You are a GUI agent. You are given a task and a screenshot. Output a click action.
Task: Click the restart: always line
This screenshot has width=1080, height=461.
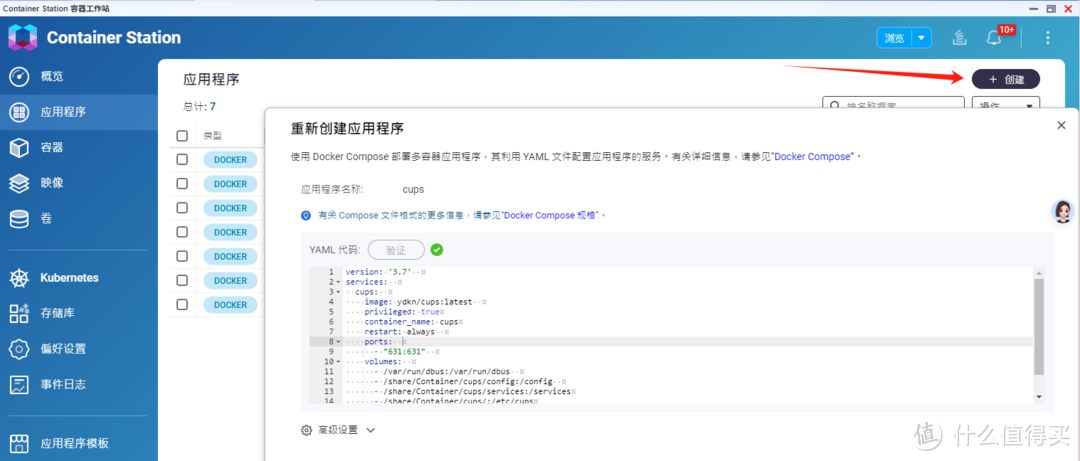click(397, 331)
